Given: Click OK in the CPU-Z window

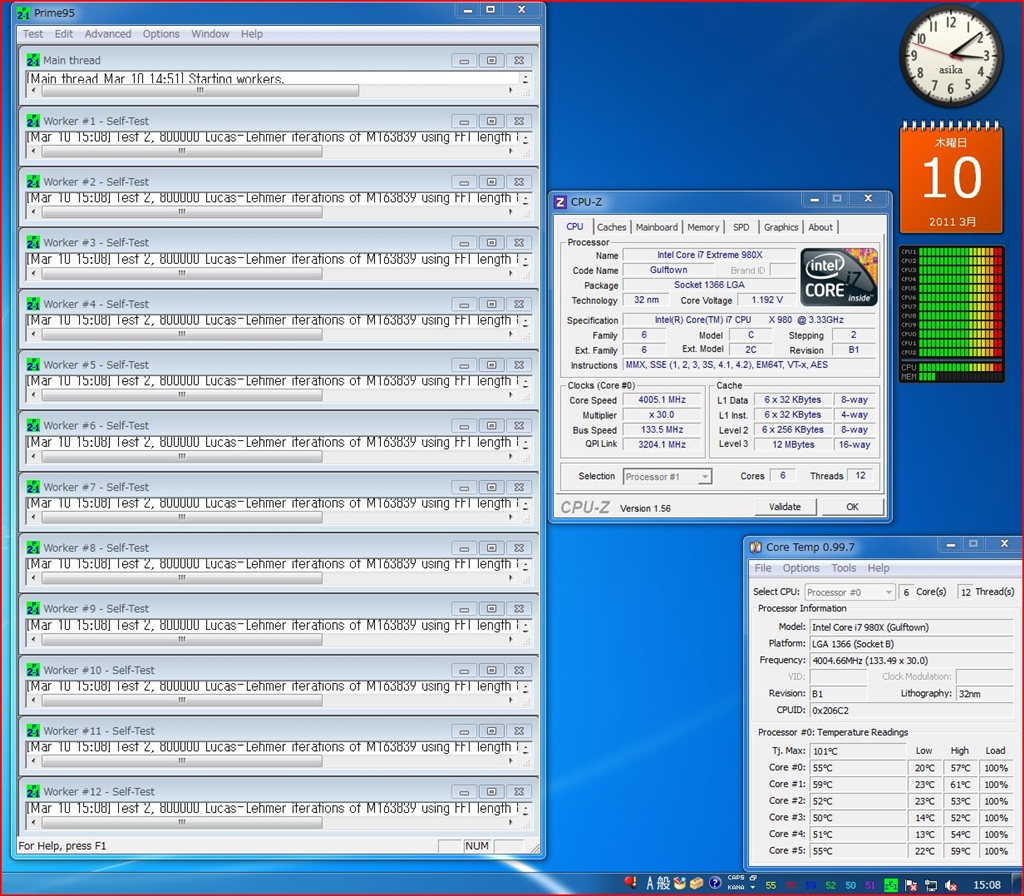Looking at the screenshot, I should [x=852, y=506].
